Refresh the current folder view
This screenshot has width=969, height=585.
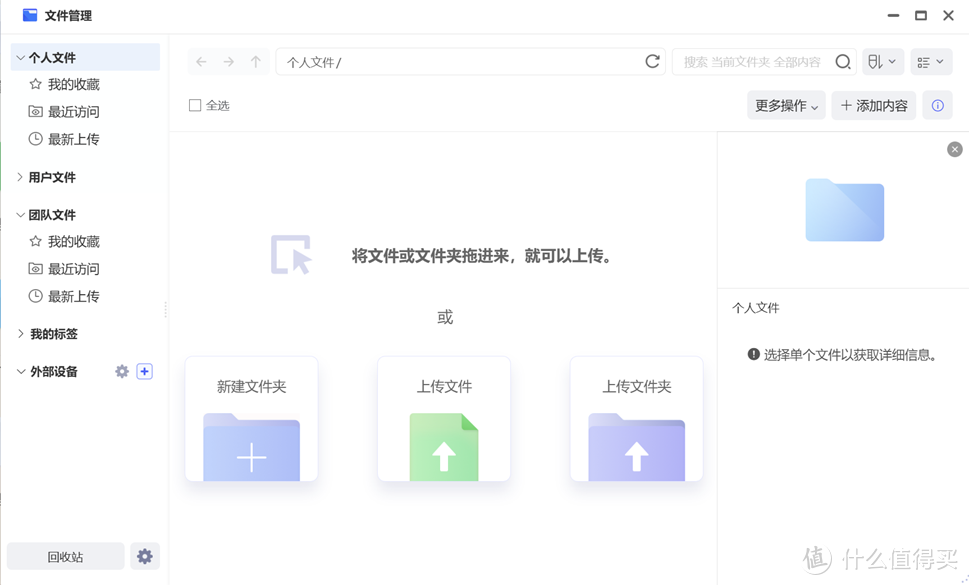[652, 61]
